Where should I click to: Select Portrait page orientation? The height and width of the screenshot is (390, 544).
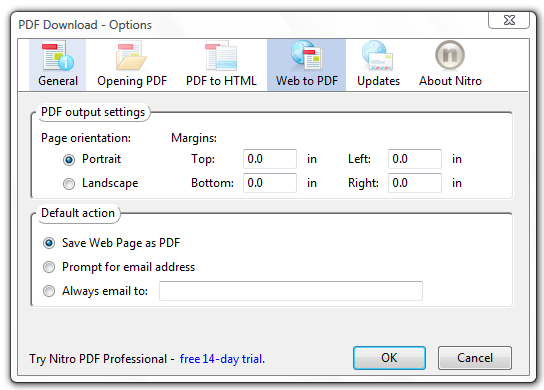69,160
